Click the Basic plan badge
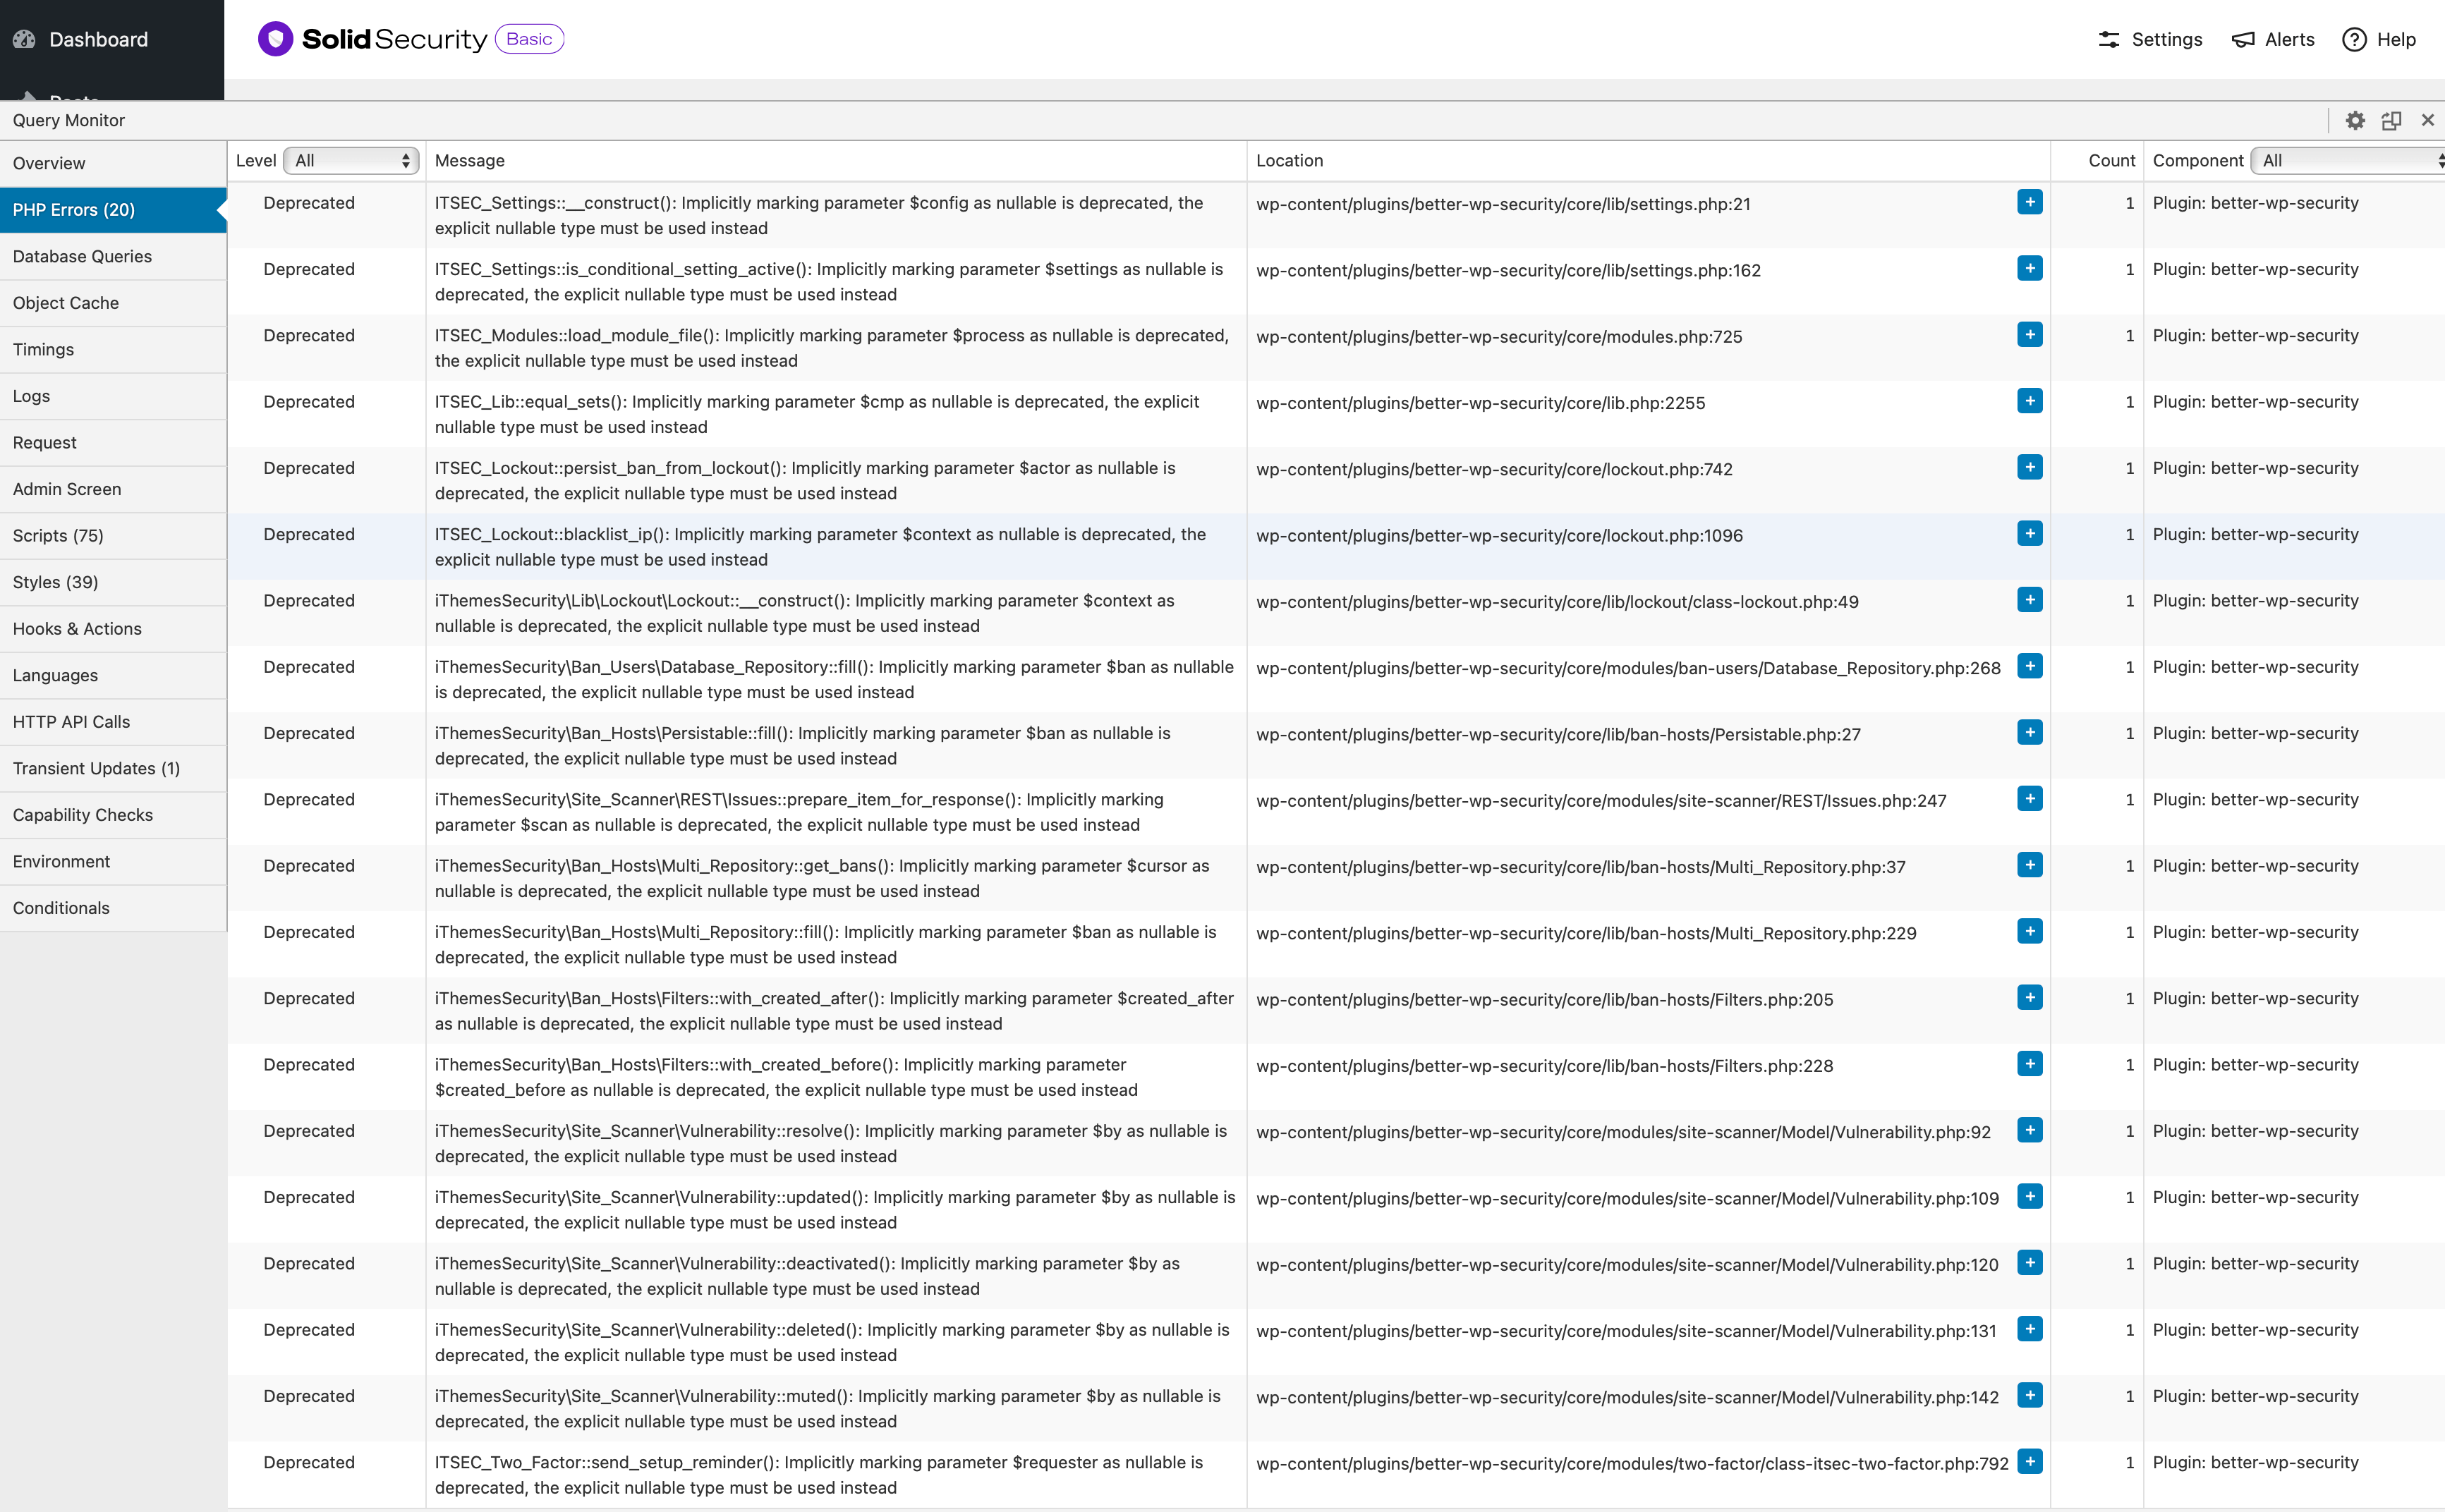 [x=529, y=39]
